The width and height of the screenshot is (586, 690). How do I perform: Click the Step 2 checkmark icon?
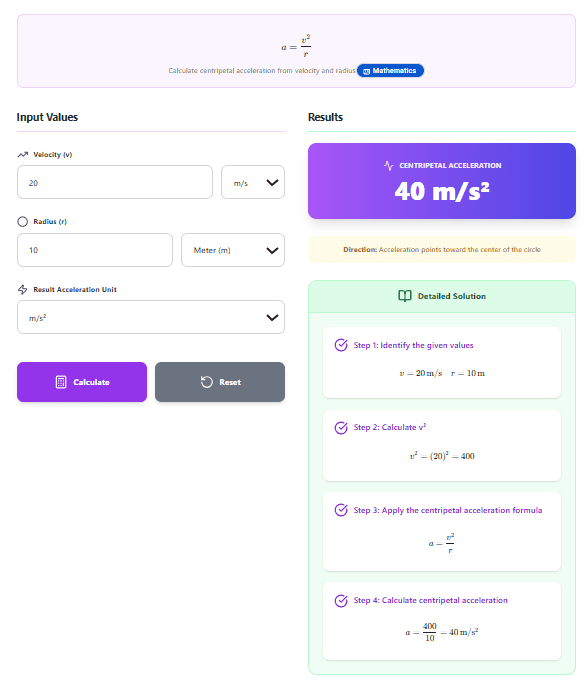pos(341,427)
